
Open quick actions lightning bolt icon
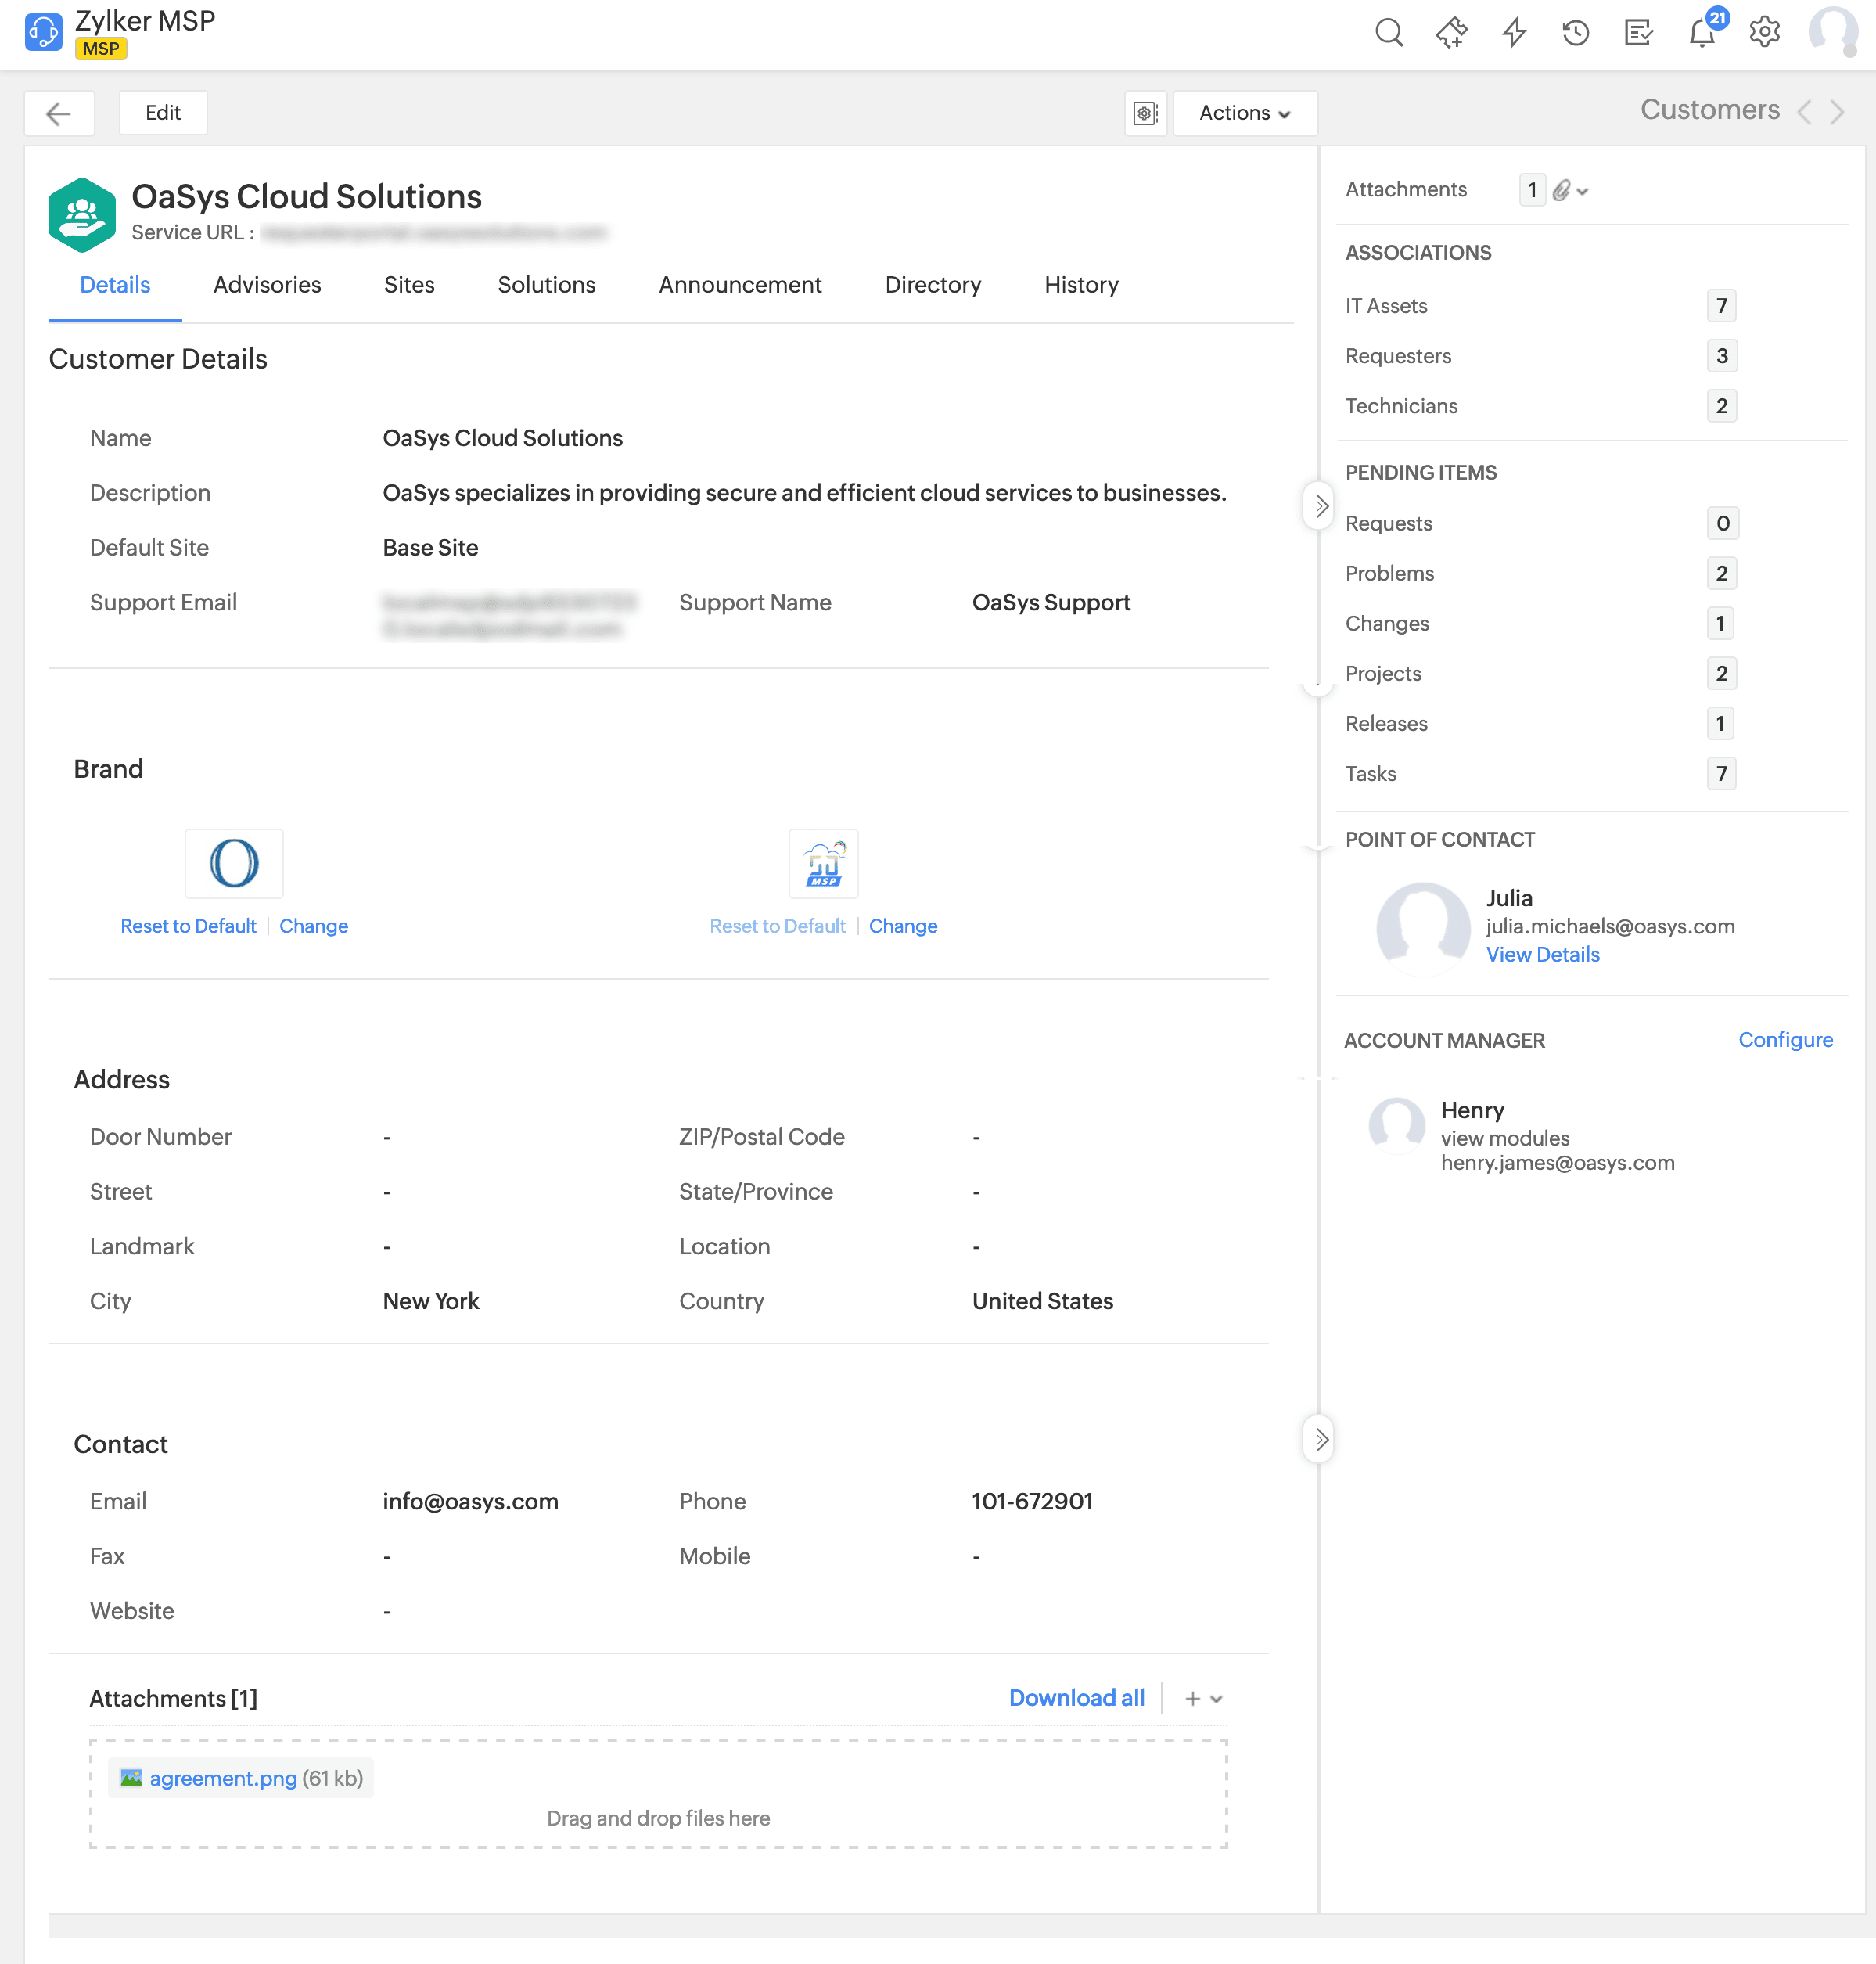[x=1514, y=33]
